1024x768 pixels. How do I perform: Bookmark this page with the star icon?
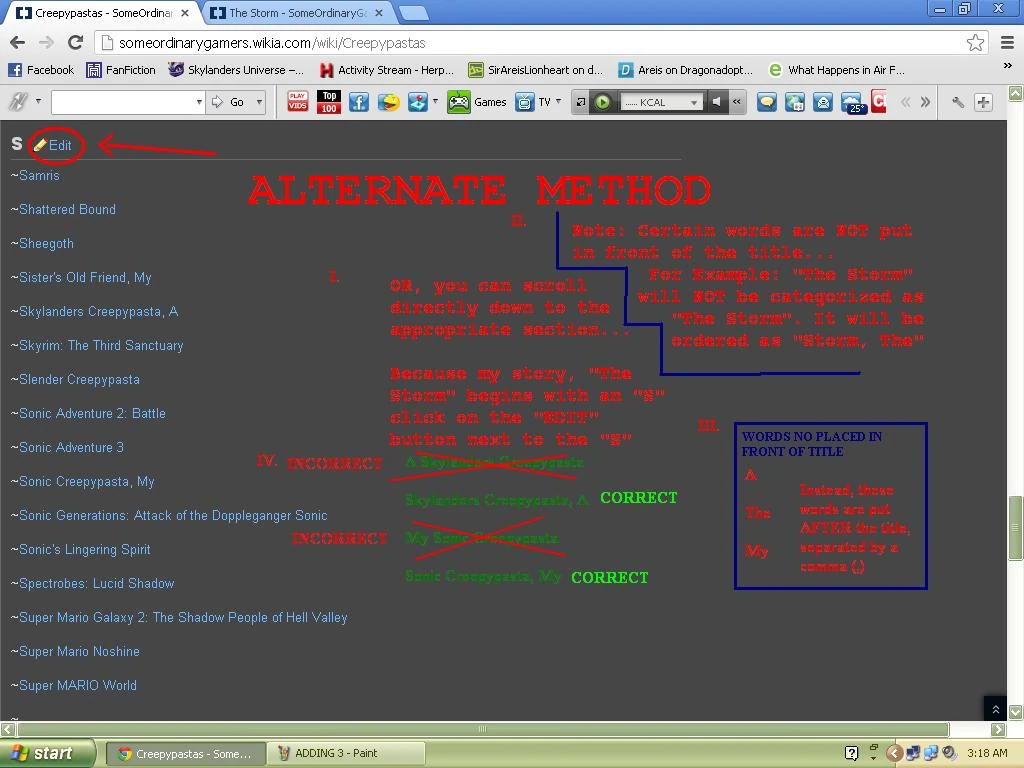975,42
